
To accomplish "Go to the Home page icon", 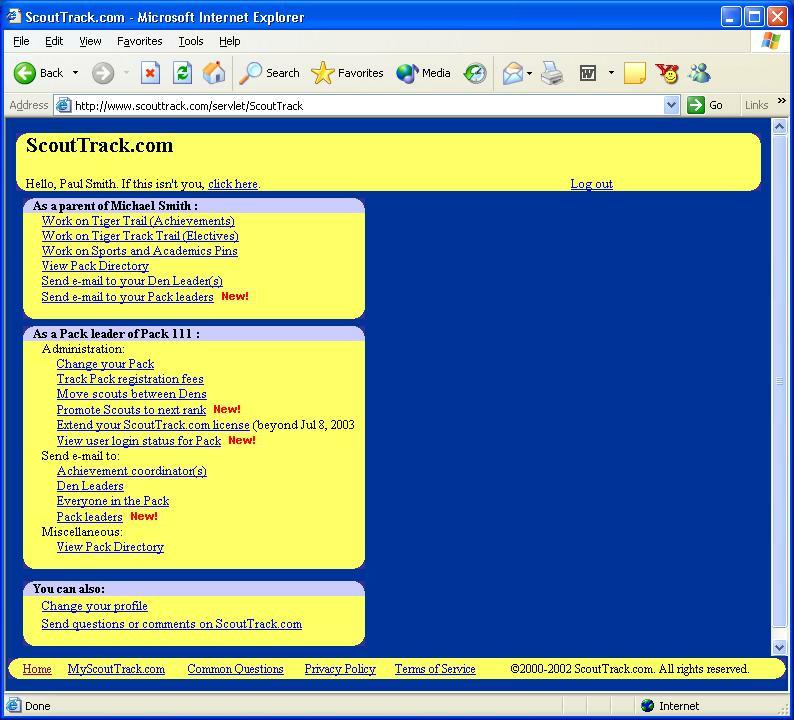I will tap(214, 73).
